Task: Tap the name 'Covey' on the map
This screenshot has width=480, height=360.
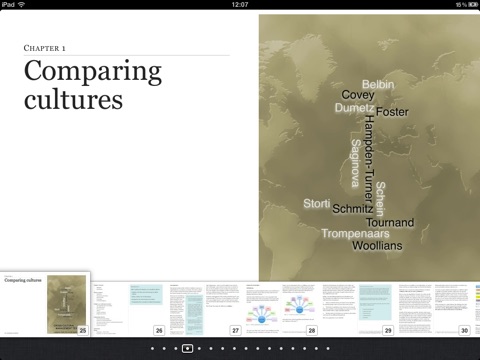Action: [358, 95]
